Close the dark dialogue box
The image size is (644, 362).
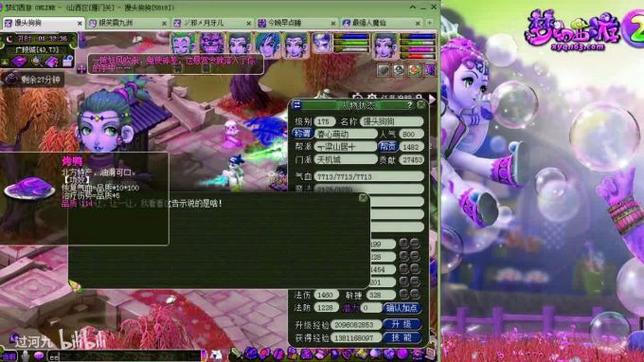[x=363, y=198]
